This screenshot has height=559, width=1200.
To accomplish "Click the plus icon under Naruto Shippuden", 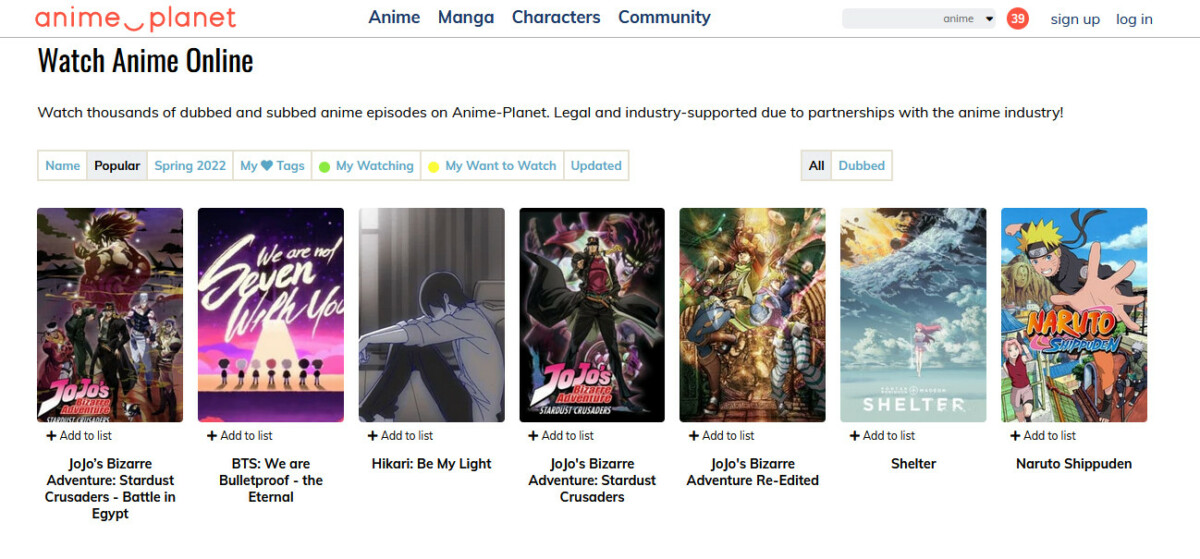I will (x=1015, y=436).
